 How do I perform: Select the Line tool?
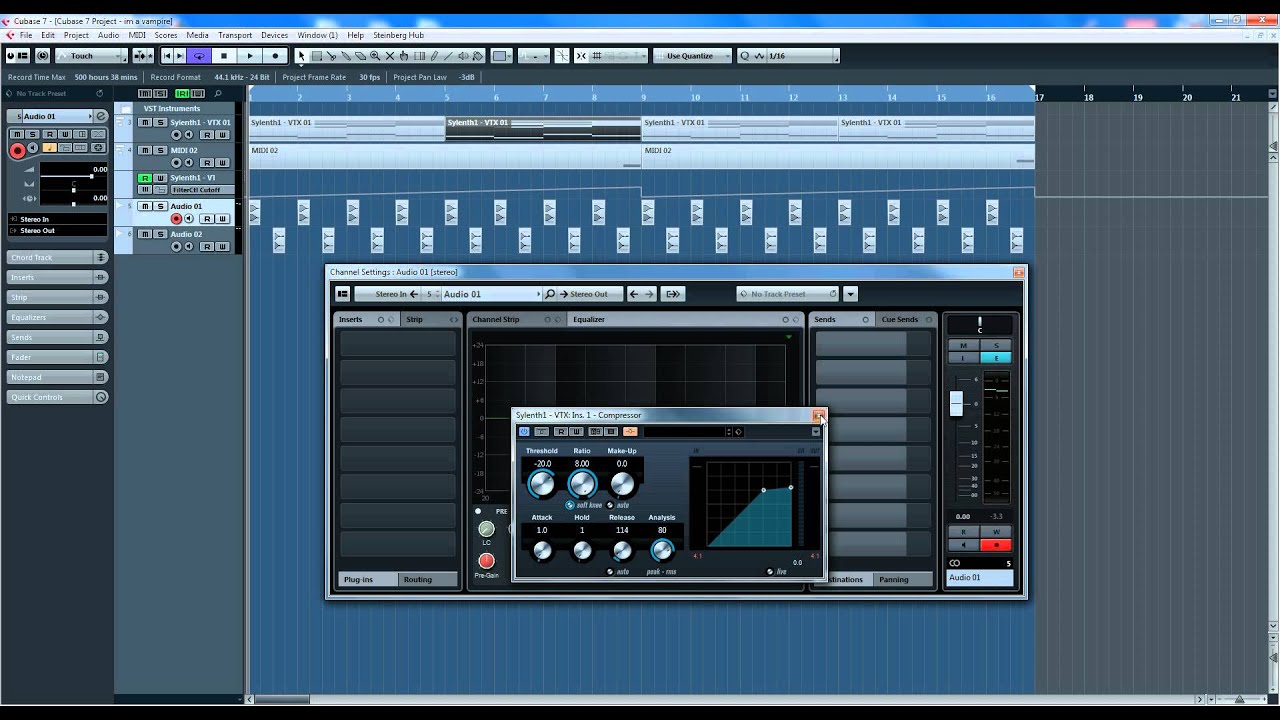(448, 56)
